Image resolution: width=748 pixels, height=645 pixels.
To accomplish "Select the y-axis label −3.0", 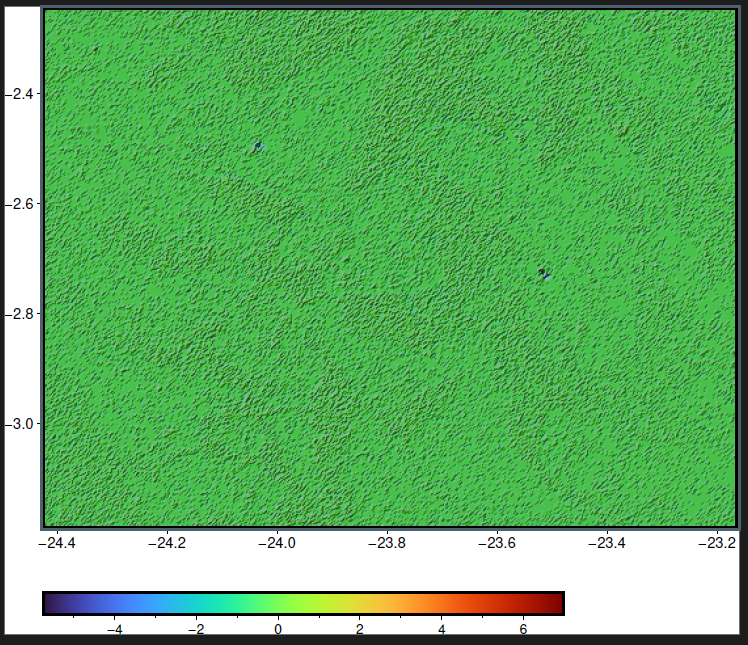I will [19, 424].
